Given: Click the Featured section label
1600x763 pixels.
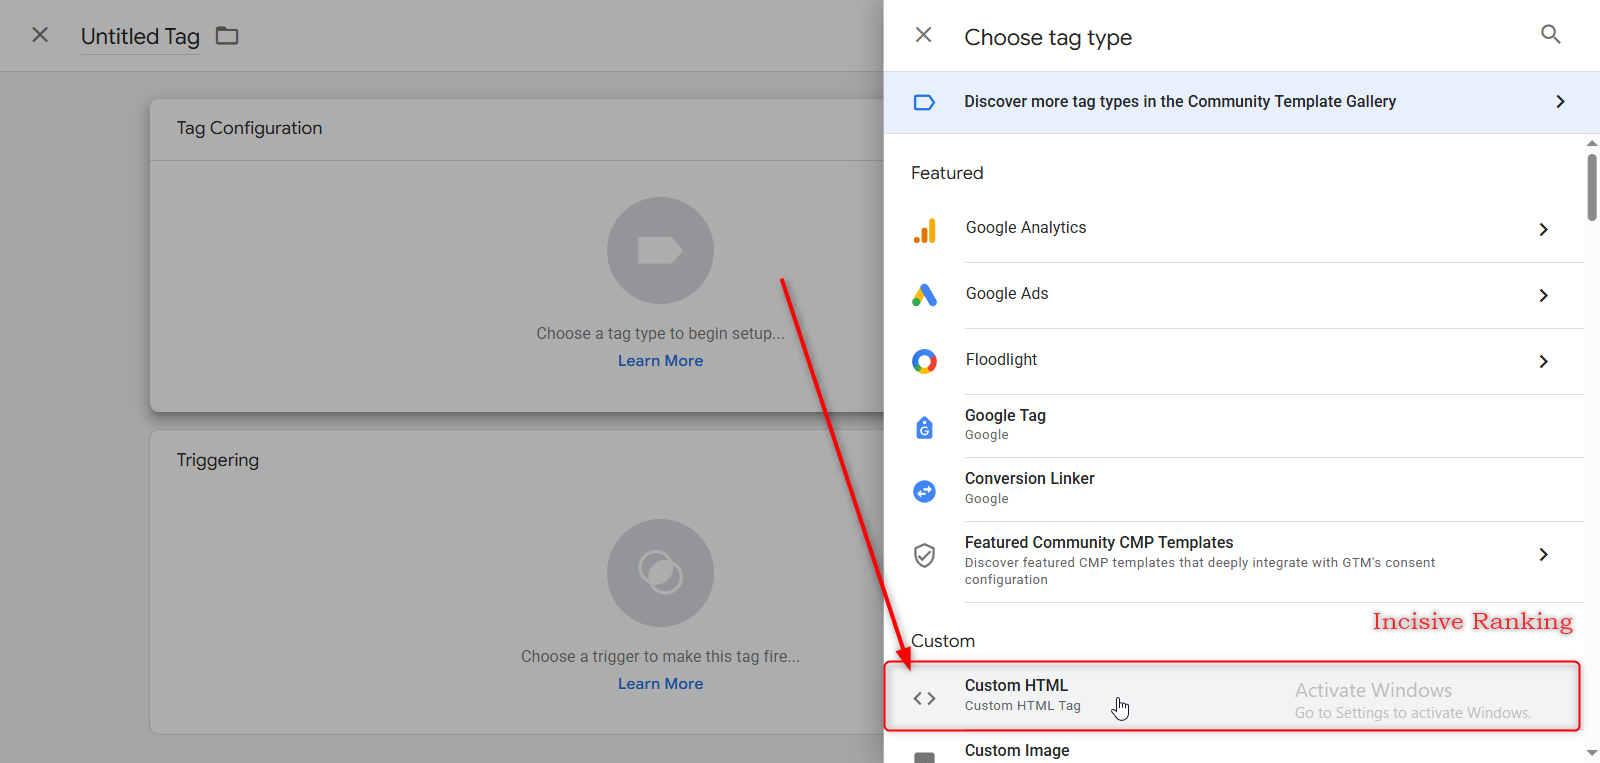Looking at the screenshot, I should pos(947,173).
